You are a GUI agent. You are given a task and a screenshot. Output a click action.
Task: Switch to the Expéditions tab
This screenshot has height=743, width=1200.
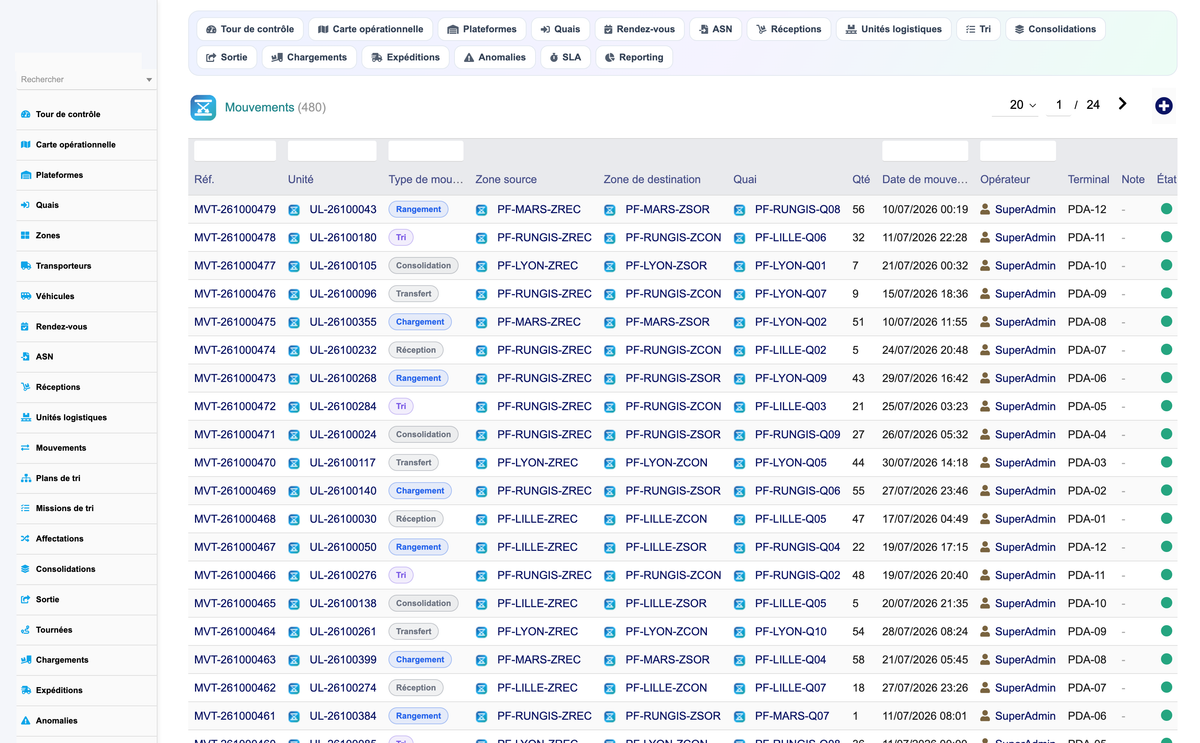click(x=406, y=57)
